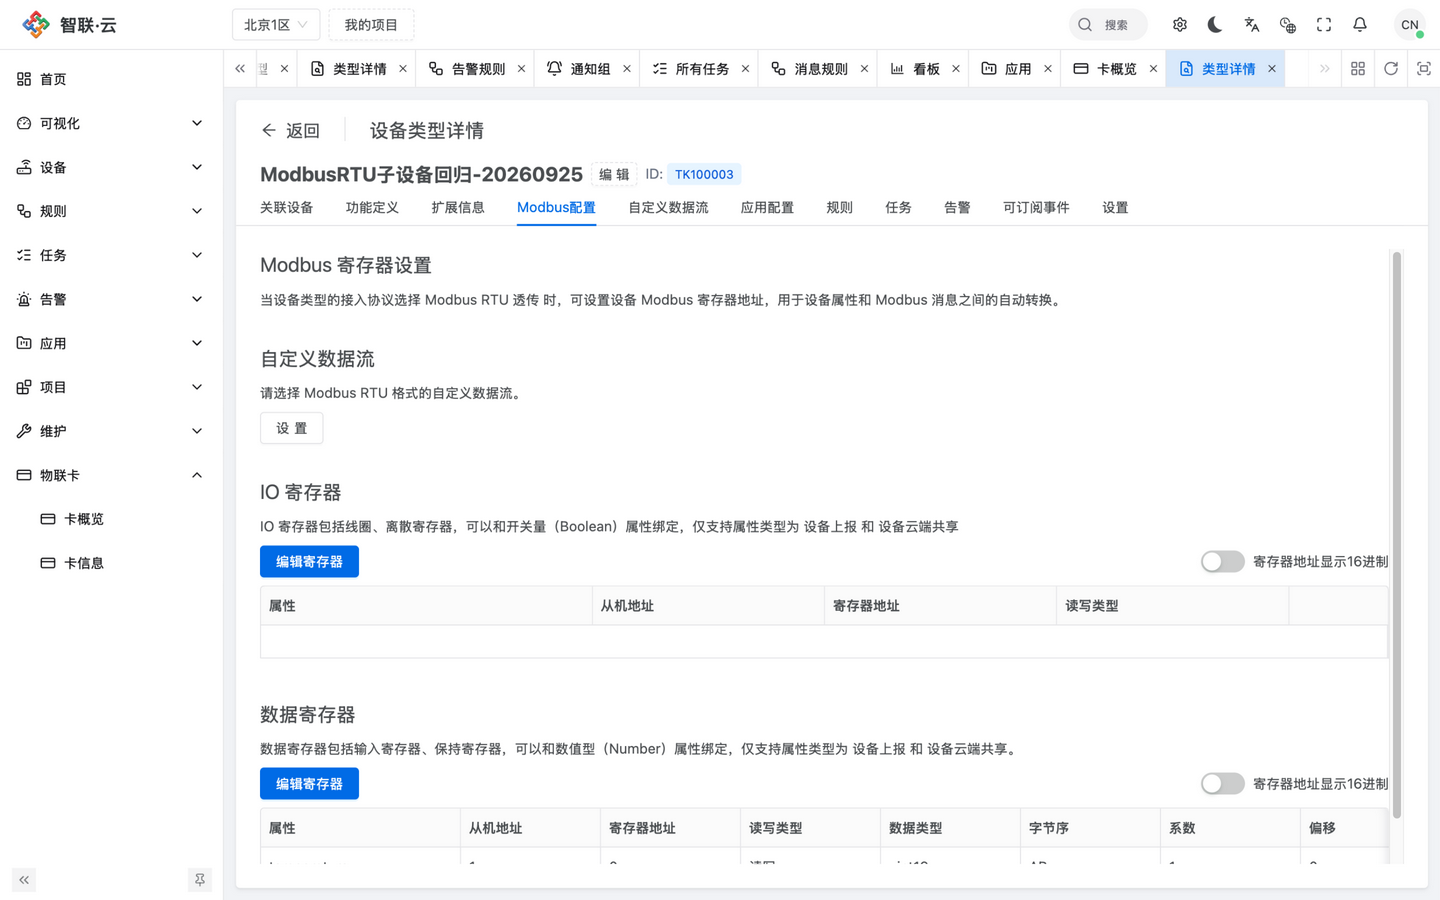
Task: Open the timezone globe-clock icon in header
Action: 1288,25
